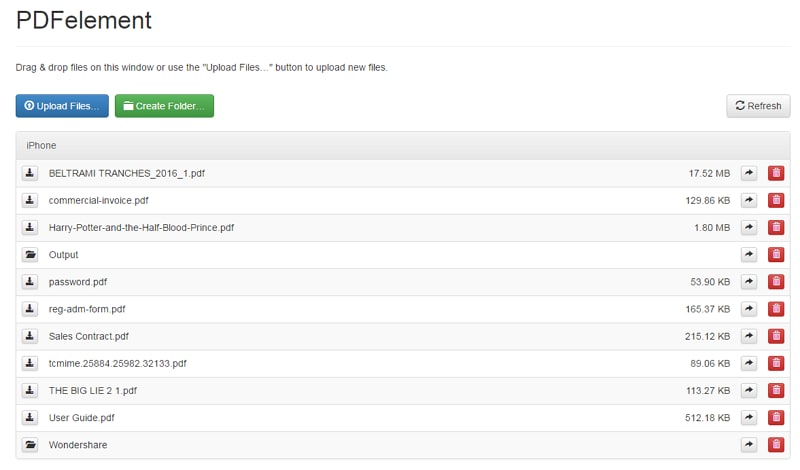
Task: Click the Create Folder button
Action: (164, 106)
